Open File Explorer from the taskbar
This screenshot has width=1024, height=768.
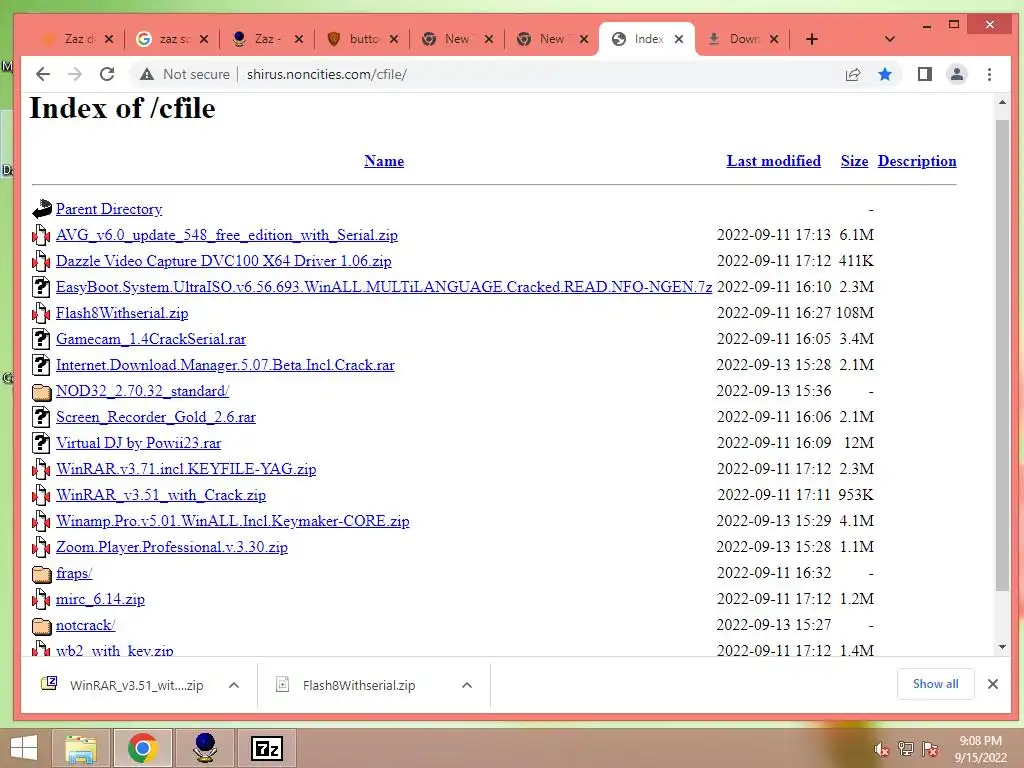coord(80,748)
